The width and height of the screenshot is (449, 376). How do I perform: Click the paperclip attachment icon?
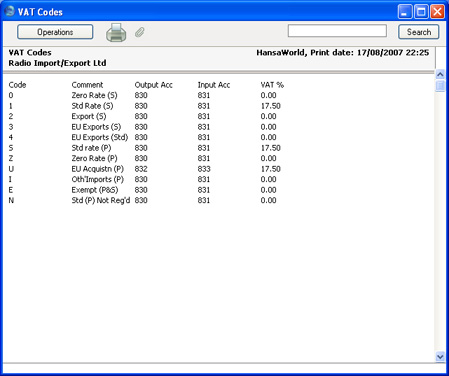[x=140, y=32]
